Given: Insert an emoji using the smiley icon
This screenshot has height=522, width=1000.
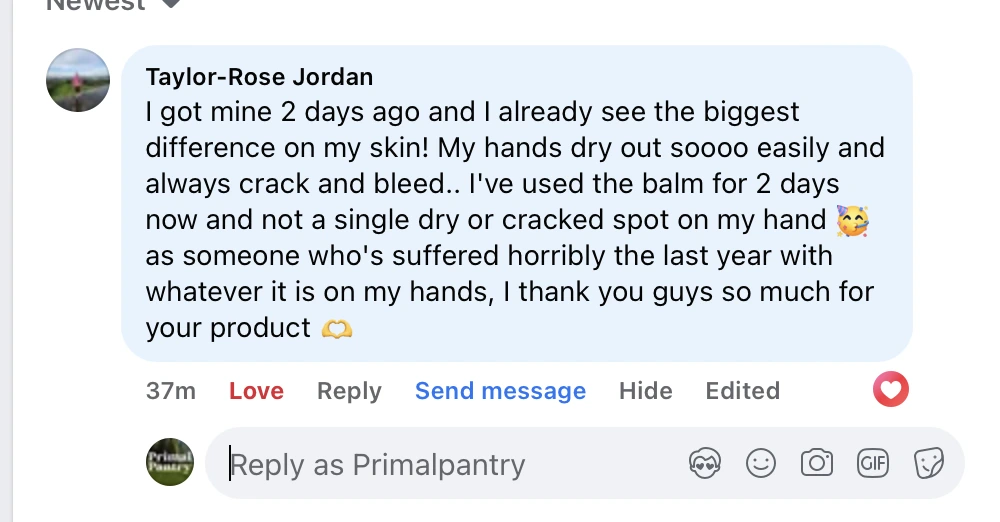Looking at the screenshot, I should click(761, 463).
